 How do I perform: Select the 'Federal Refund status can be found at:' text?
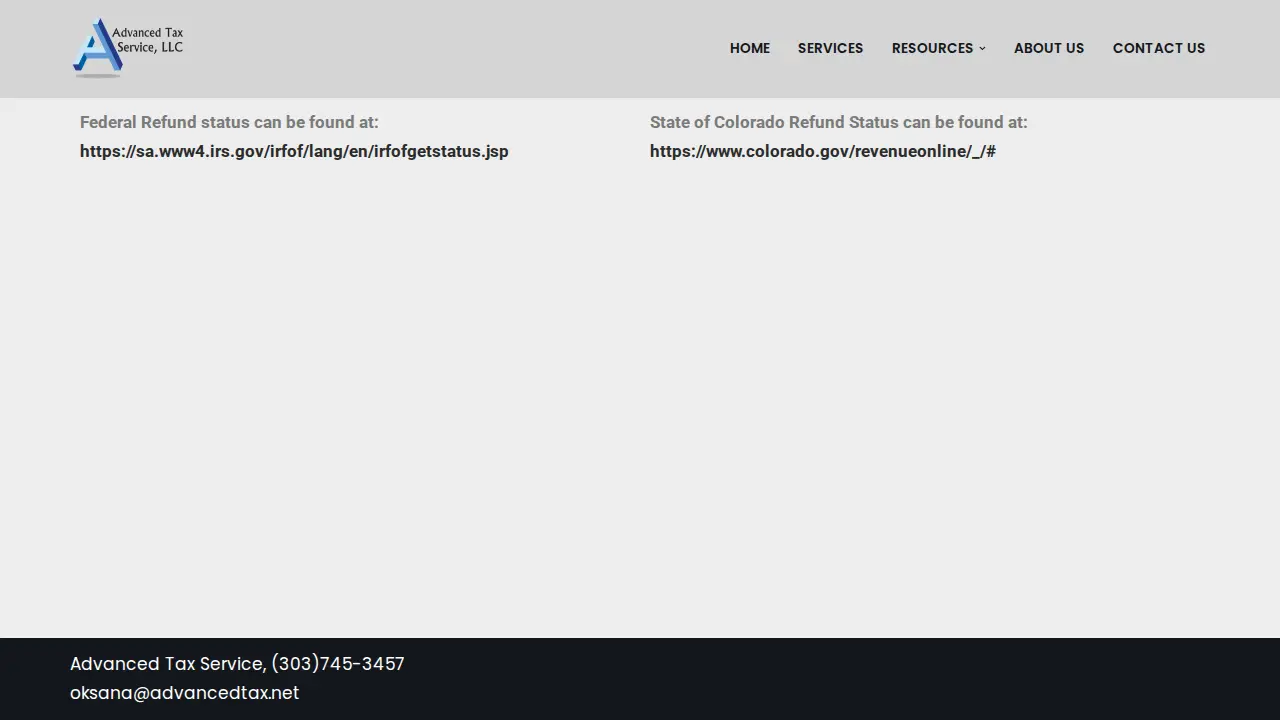(x=229, y=122)
